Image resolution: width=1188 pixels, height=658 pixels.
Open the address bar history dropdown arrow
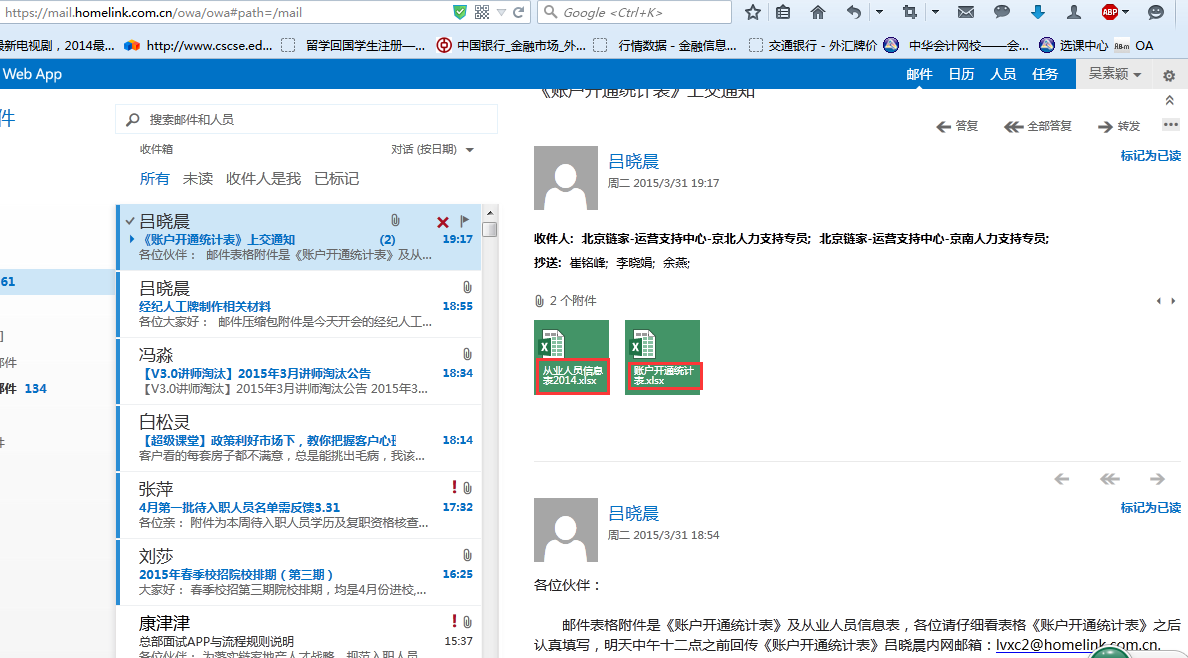502,12
